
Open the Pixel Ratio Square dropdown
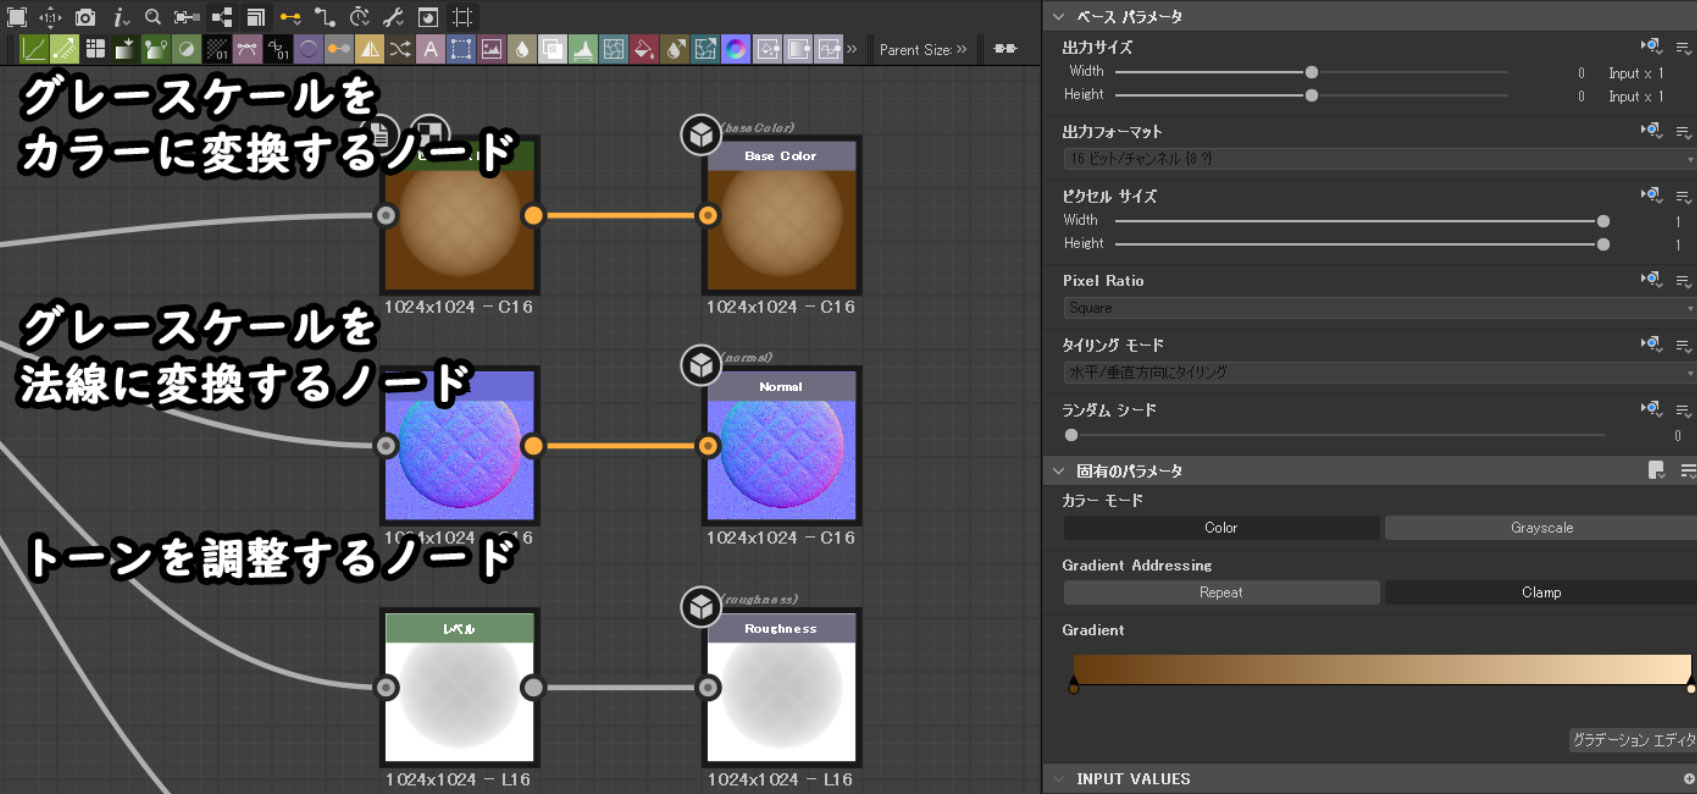click(x=1379, y=308)
